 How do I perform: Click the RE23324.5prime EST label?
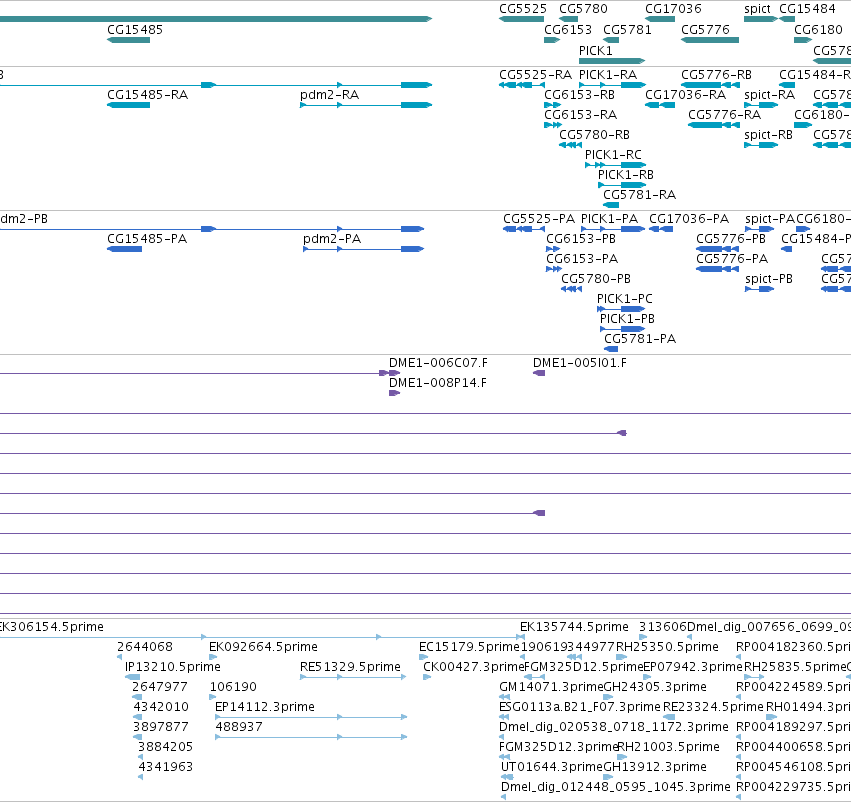point(713,707)
